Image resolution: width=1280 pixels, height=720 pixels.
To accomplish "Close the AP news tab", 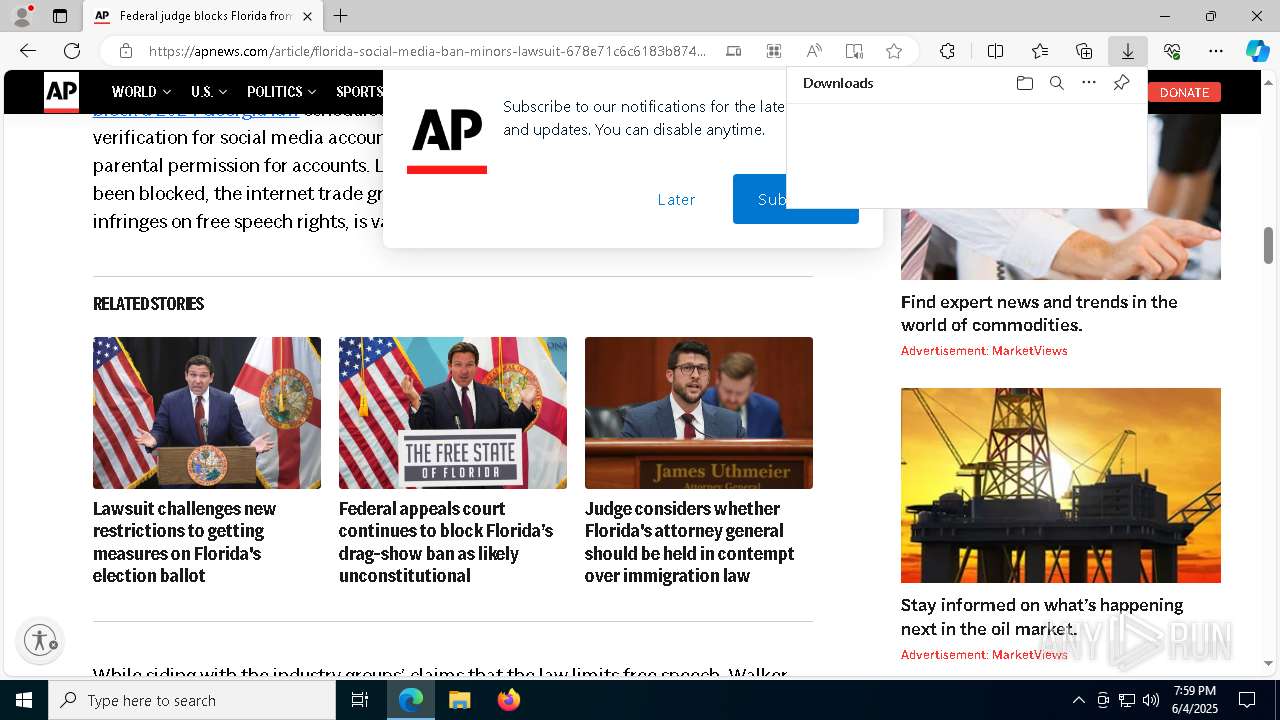I will pos(307,16).
